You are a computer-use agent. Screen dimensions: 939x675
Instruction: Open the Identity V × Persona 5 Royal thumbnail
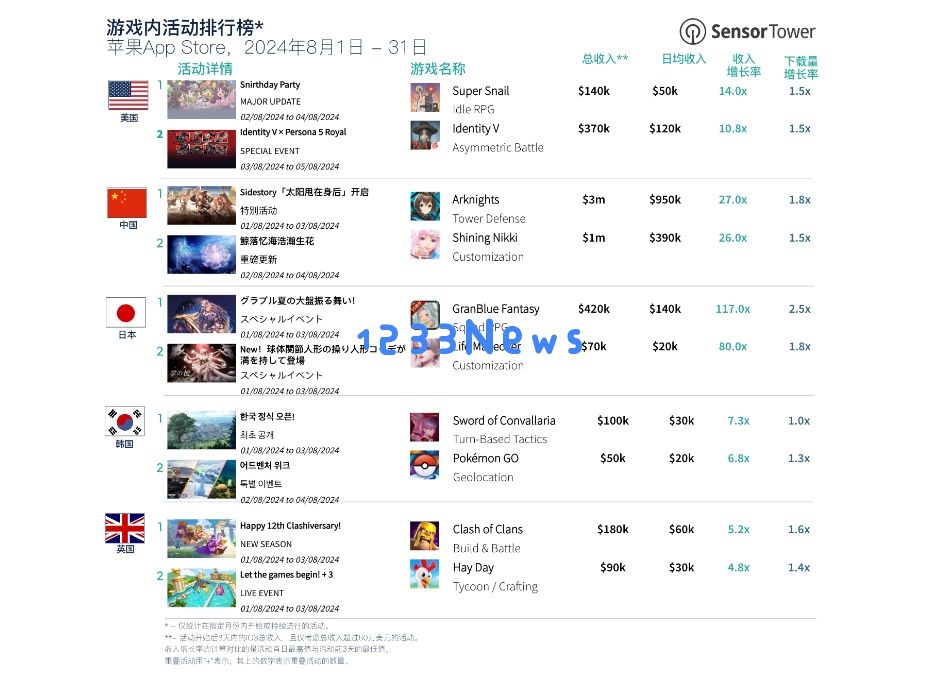[201, 149]
